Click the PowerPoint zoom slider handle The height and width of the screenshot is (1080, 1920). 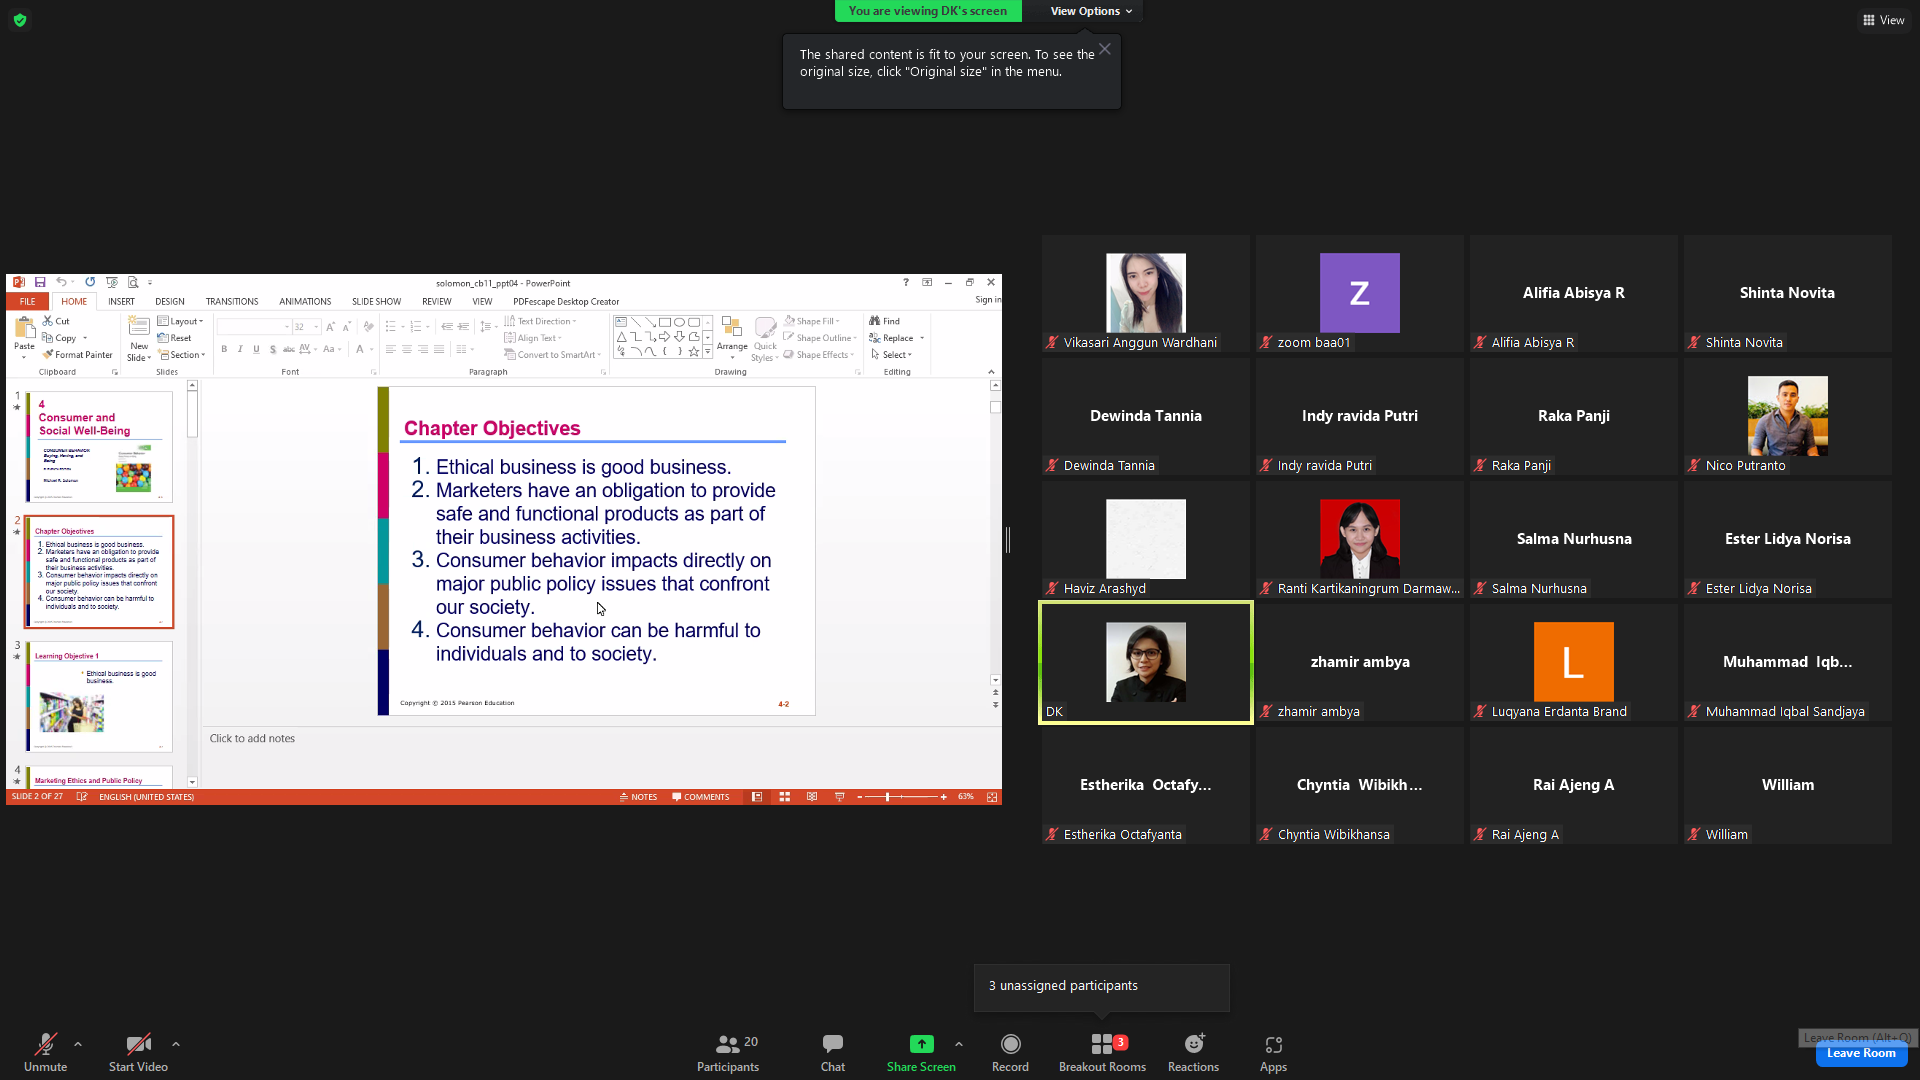coord(887,797)
